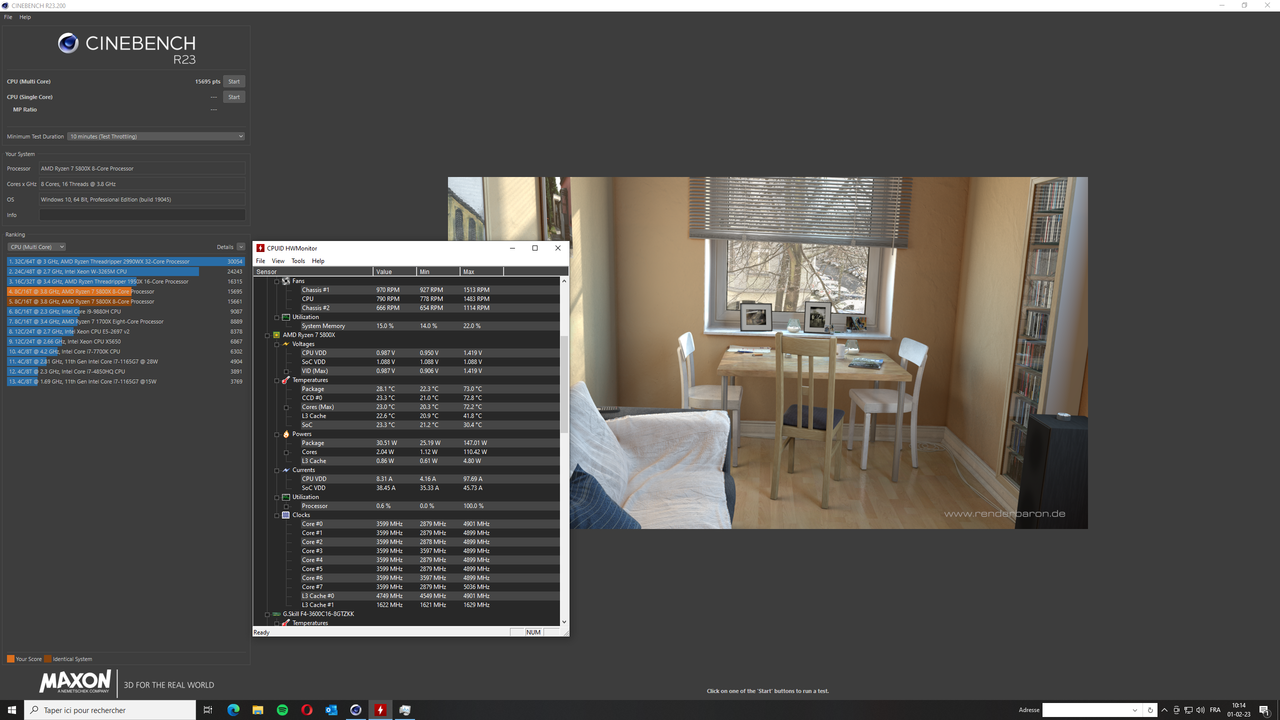Open the CPU (Multi Core) ranking dropdown

tap(36, 247)
